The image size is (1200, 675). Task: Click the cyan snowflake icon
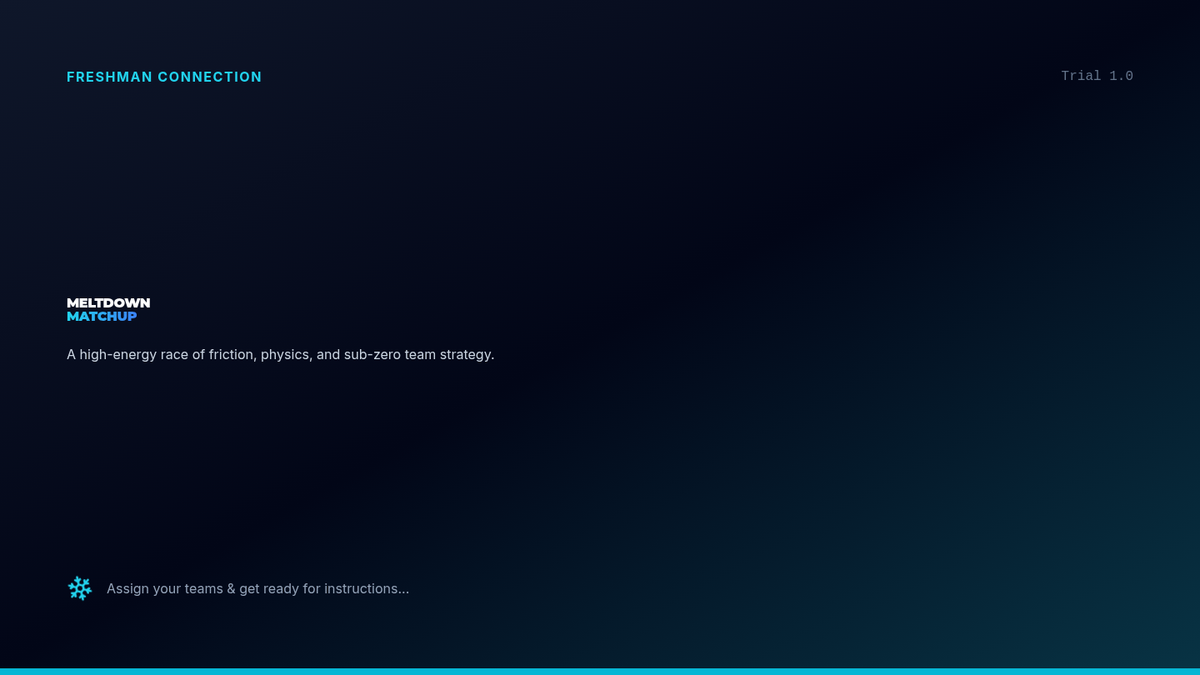(x=80, y=588)
